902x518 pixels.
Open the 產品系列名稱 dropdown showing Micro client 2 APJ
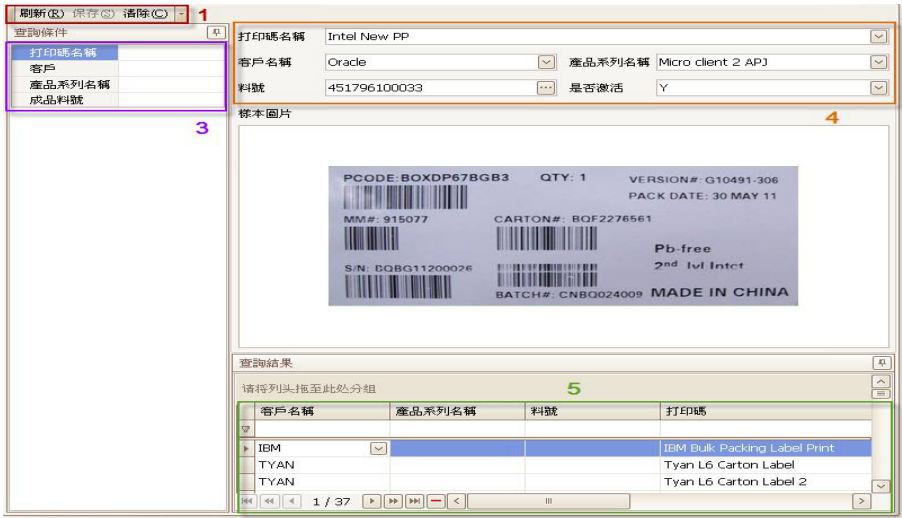click(878, 62)
